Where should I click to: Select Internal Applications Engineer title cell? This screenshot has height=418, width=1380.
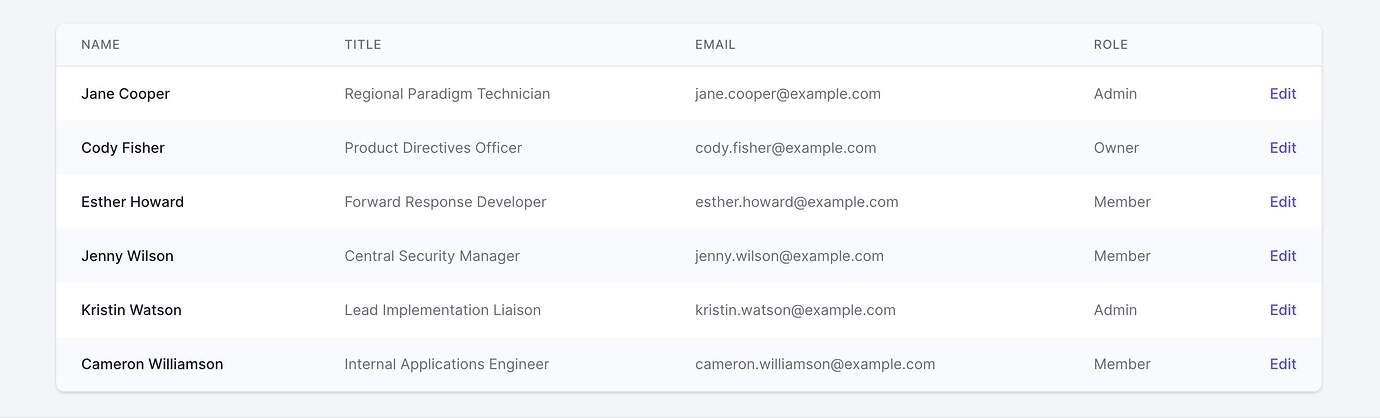(x=447, y=364)
